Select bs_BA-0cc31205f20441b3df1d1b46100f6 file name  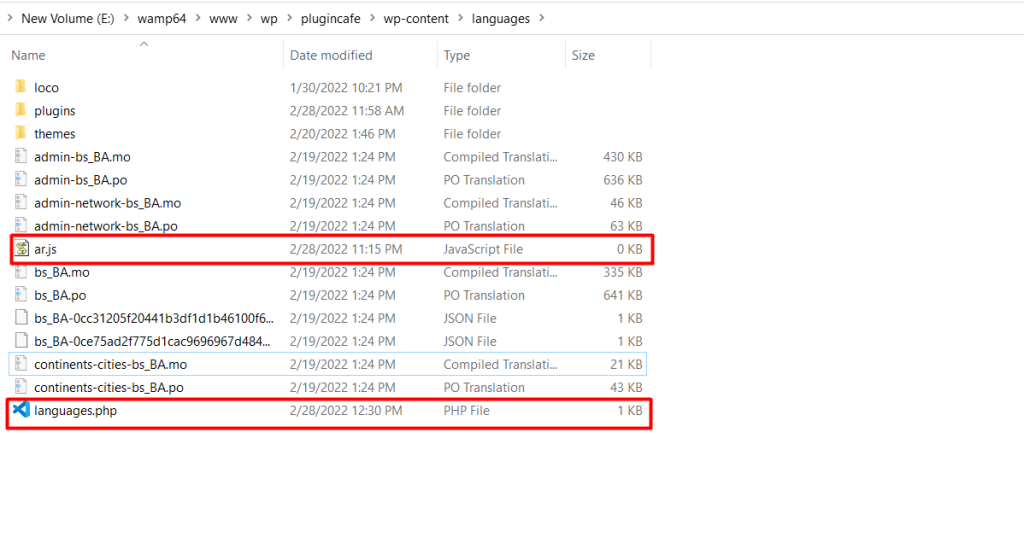pos(154,319)
